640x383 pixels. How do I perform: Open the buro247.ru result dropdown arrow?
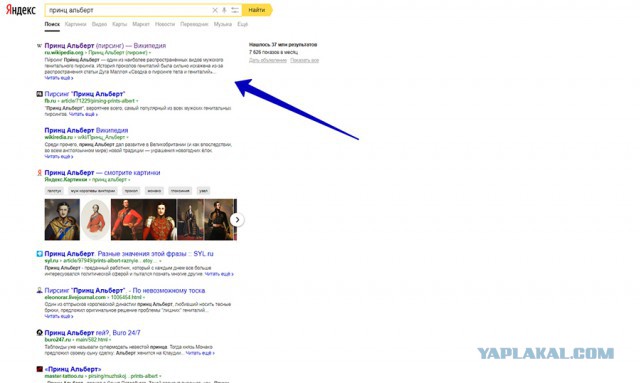click(110, 340)
